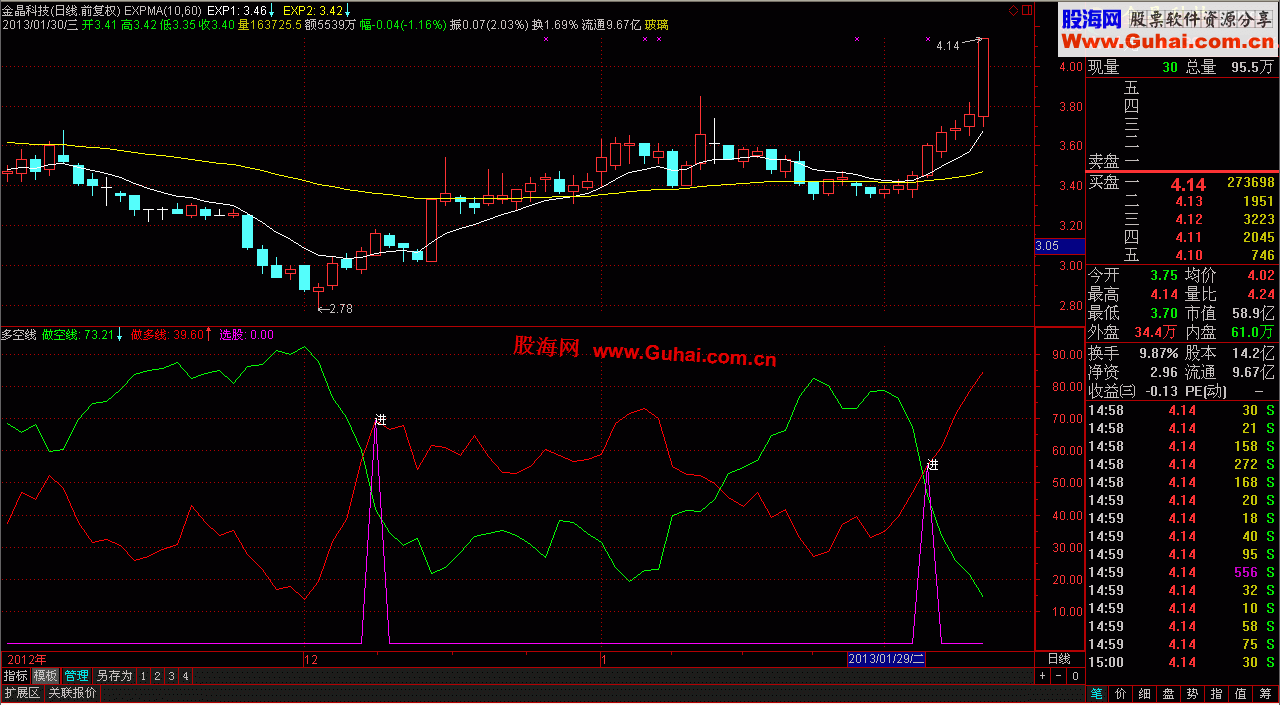Click the 另存为 button
This screenshot has width=1280, height=705.
(x=114, y=676)
